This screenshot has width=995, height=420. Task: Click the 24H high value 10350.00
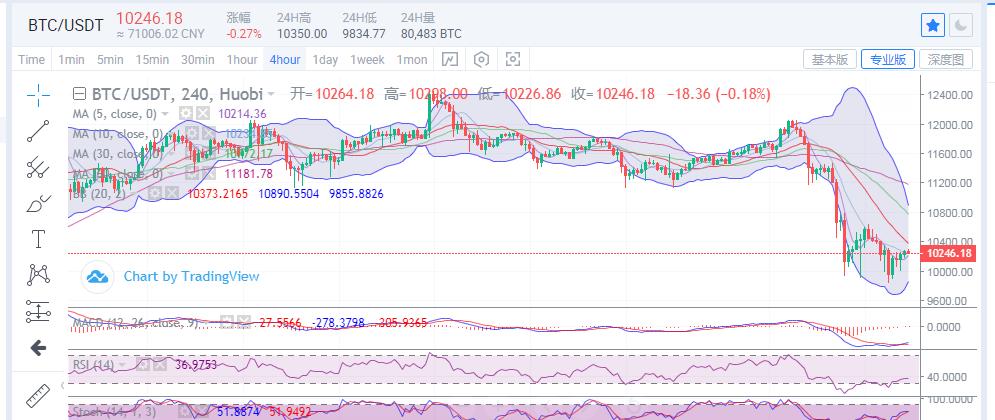302,34
